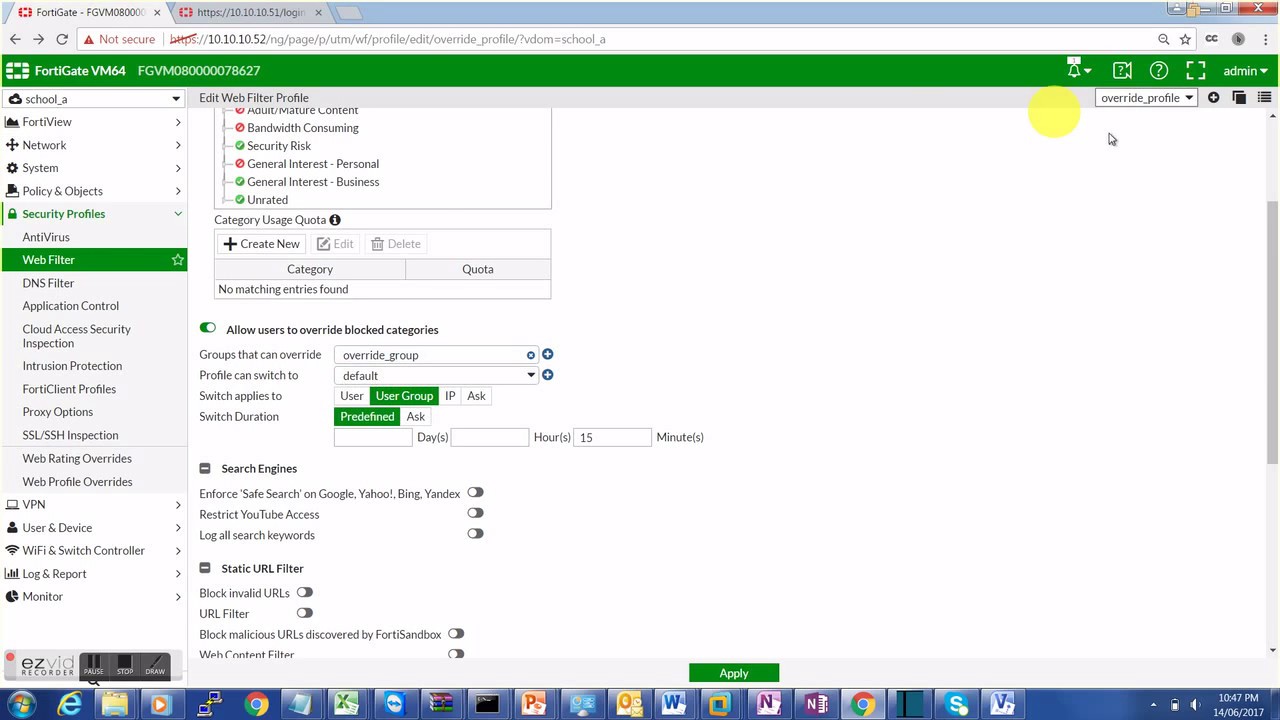1280x720 pixels.
Task: Click Create New quota button
Action: click(x=261, y=244)
